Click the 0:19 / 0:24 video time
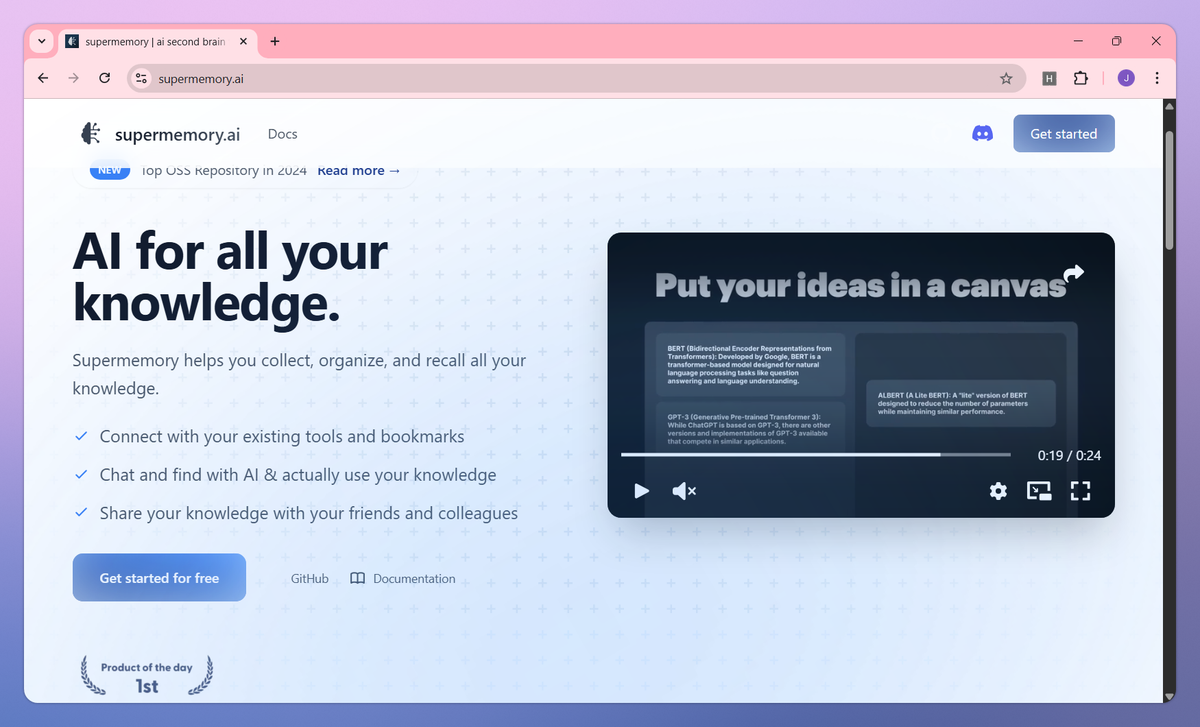 click(1069, 455)
